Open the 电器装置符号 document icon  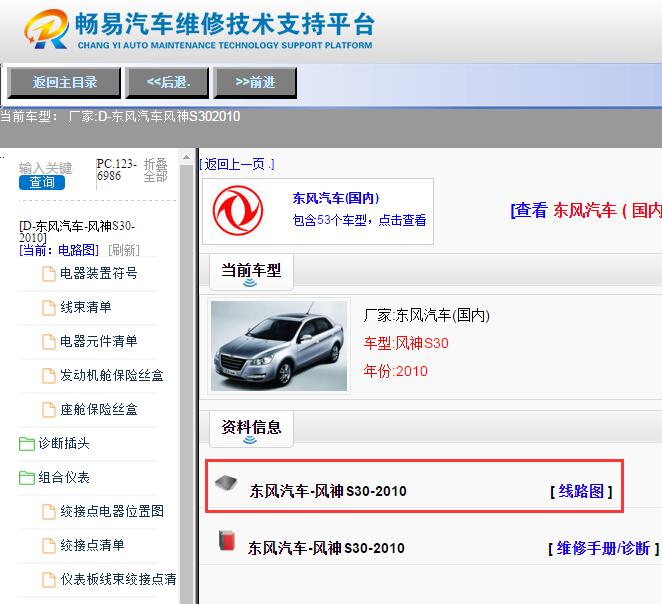[x=49, y=274]
